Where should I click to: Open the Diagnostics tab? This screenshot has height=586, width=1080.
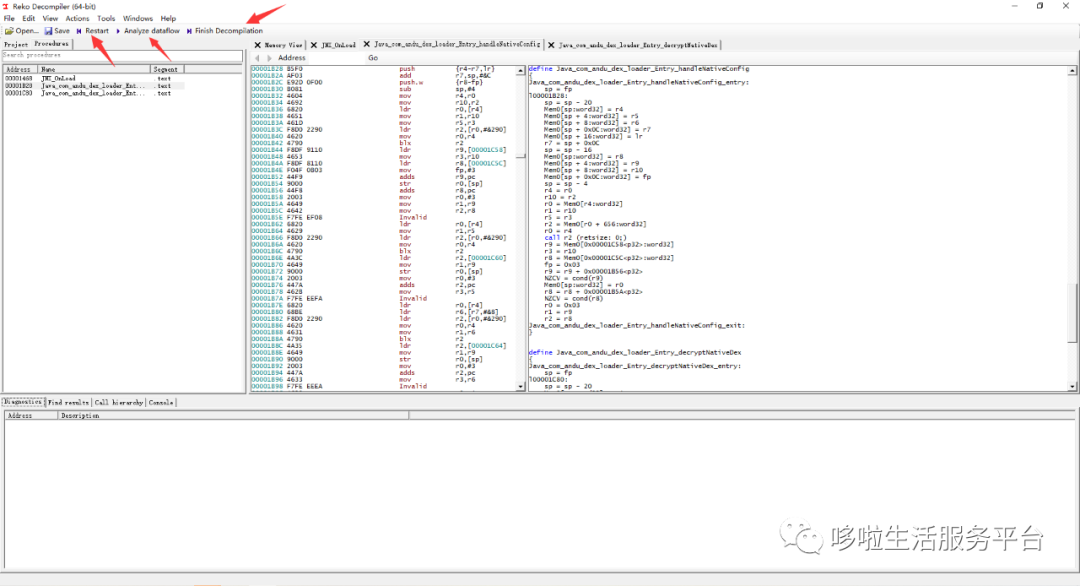click(x=23, y=402)
